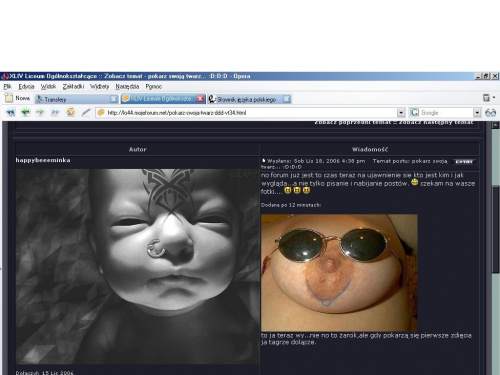The width and height of the screenshot is (500, 375).
Task: Click the Forward navigation arrow
Action: [40, 112]
